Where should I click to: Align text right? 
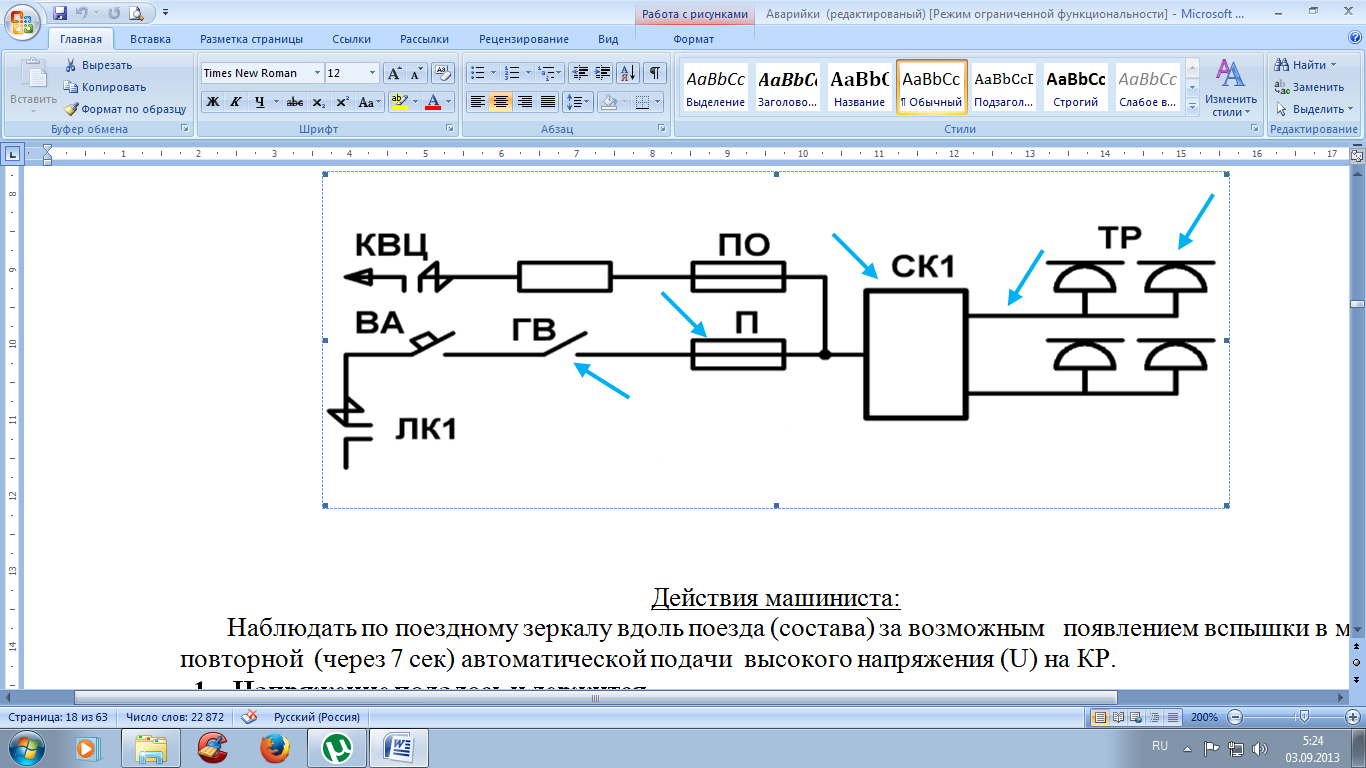(x=524, y=102)
